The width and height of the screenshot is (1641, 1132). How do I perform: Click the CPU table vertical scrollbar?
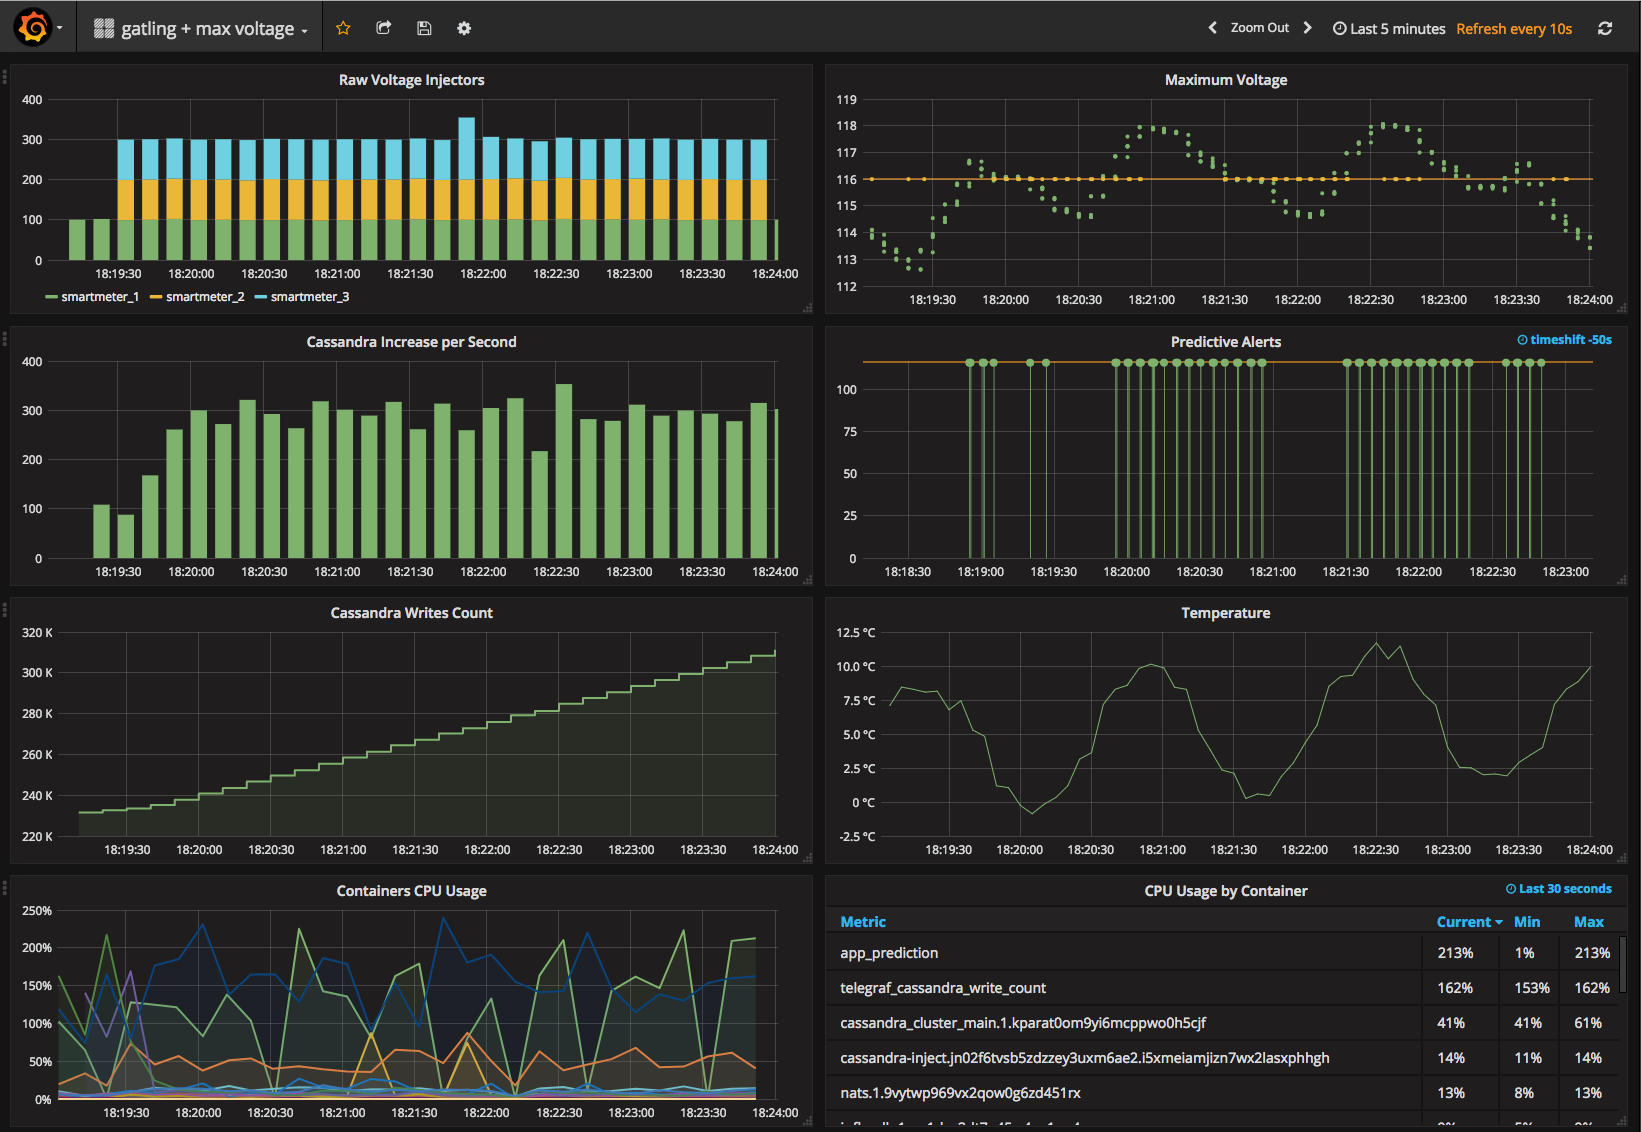[x=1623, y=965]
